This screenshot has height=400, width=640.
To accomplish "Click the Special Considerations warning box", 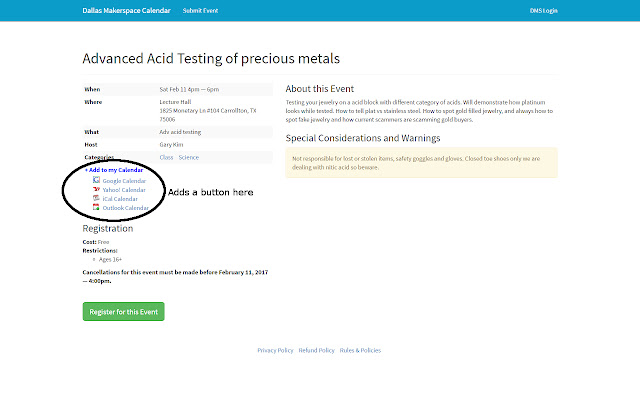I will point(421,162).
